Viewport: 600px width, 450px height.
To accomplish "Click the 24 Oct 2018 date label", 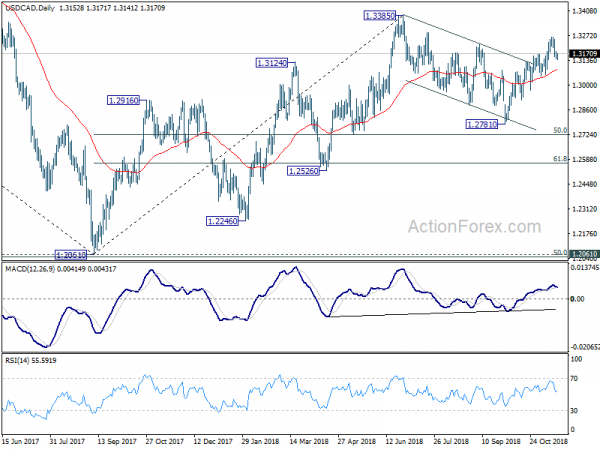I will pos(548,441).
